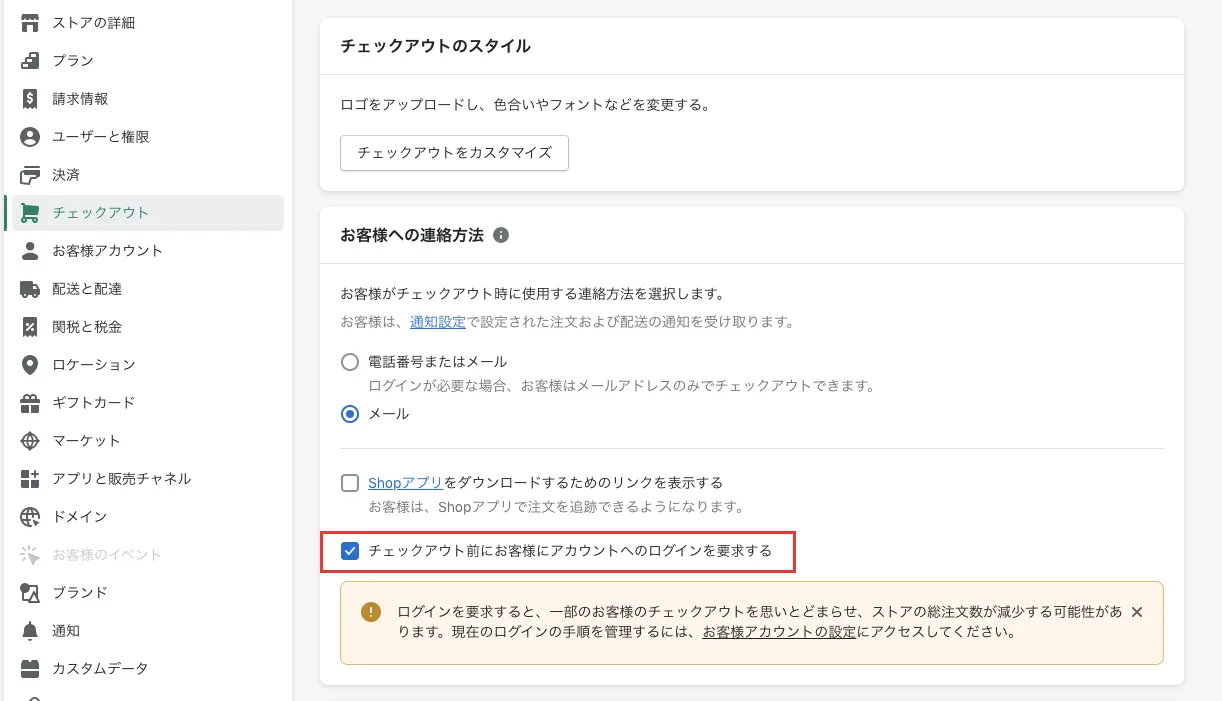The height and width of the screenshot is (701, 1222).
Task: Click the domains globe icon
Action: pos(30,517)
